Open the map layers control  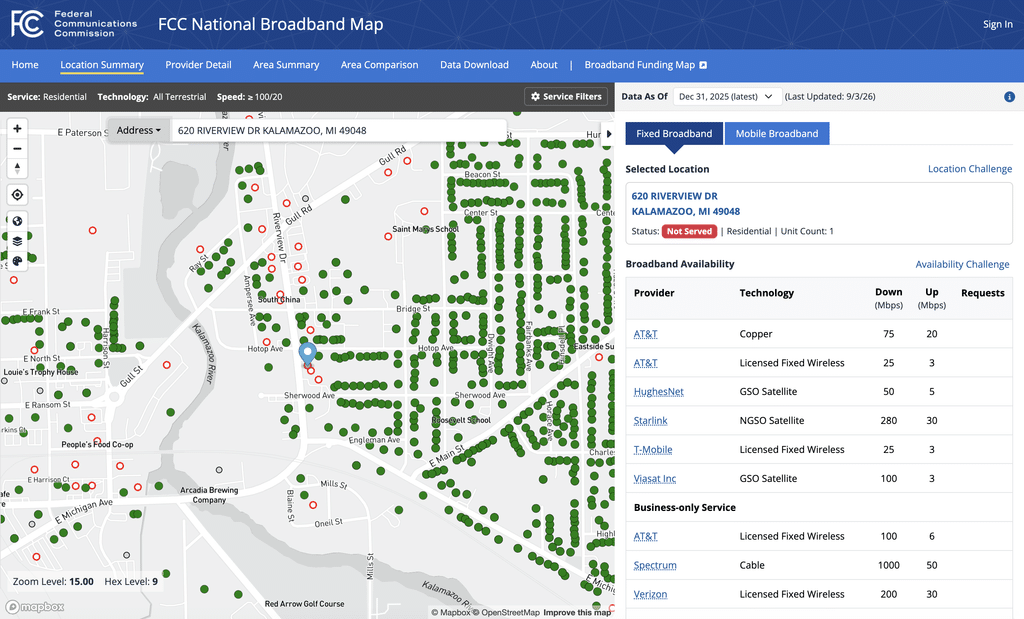point(18,241)
